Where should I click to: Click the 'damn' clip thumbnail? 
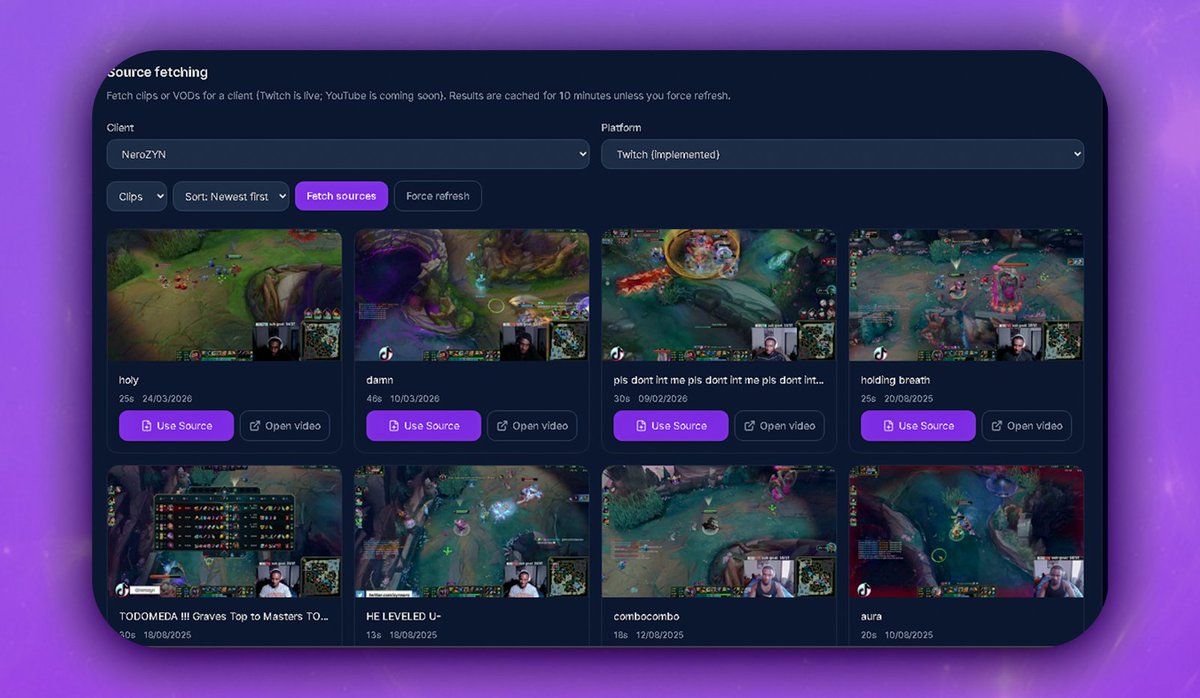tap(472, 295)
